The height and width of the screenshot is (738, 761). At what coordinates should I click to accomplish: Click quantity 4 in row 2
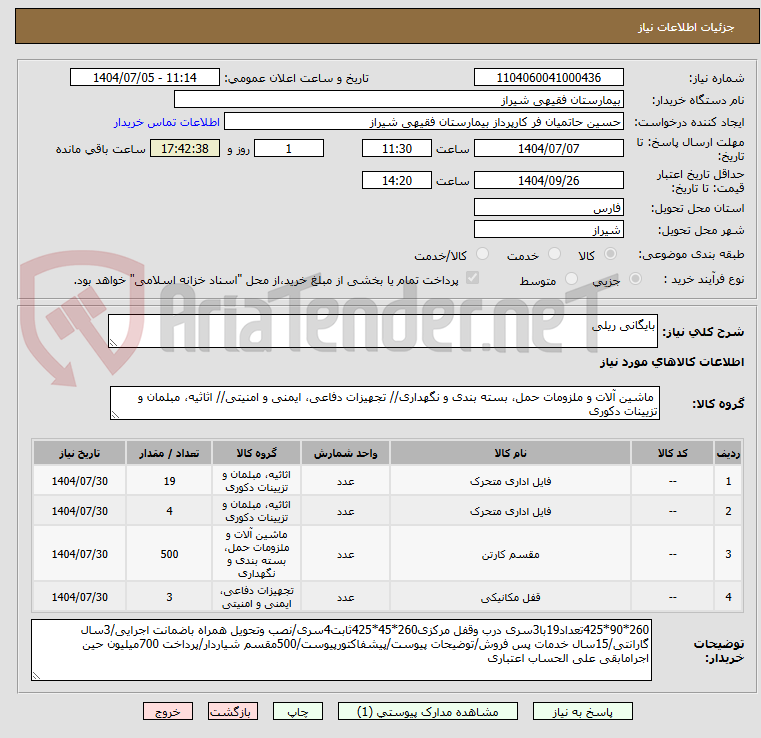point(169,511)
